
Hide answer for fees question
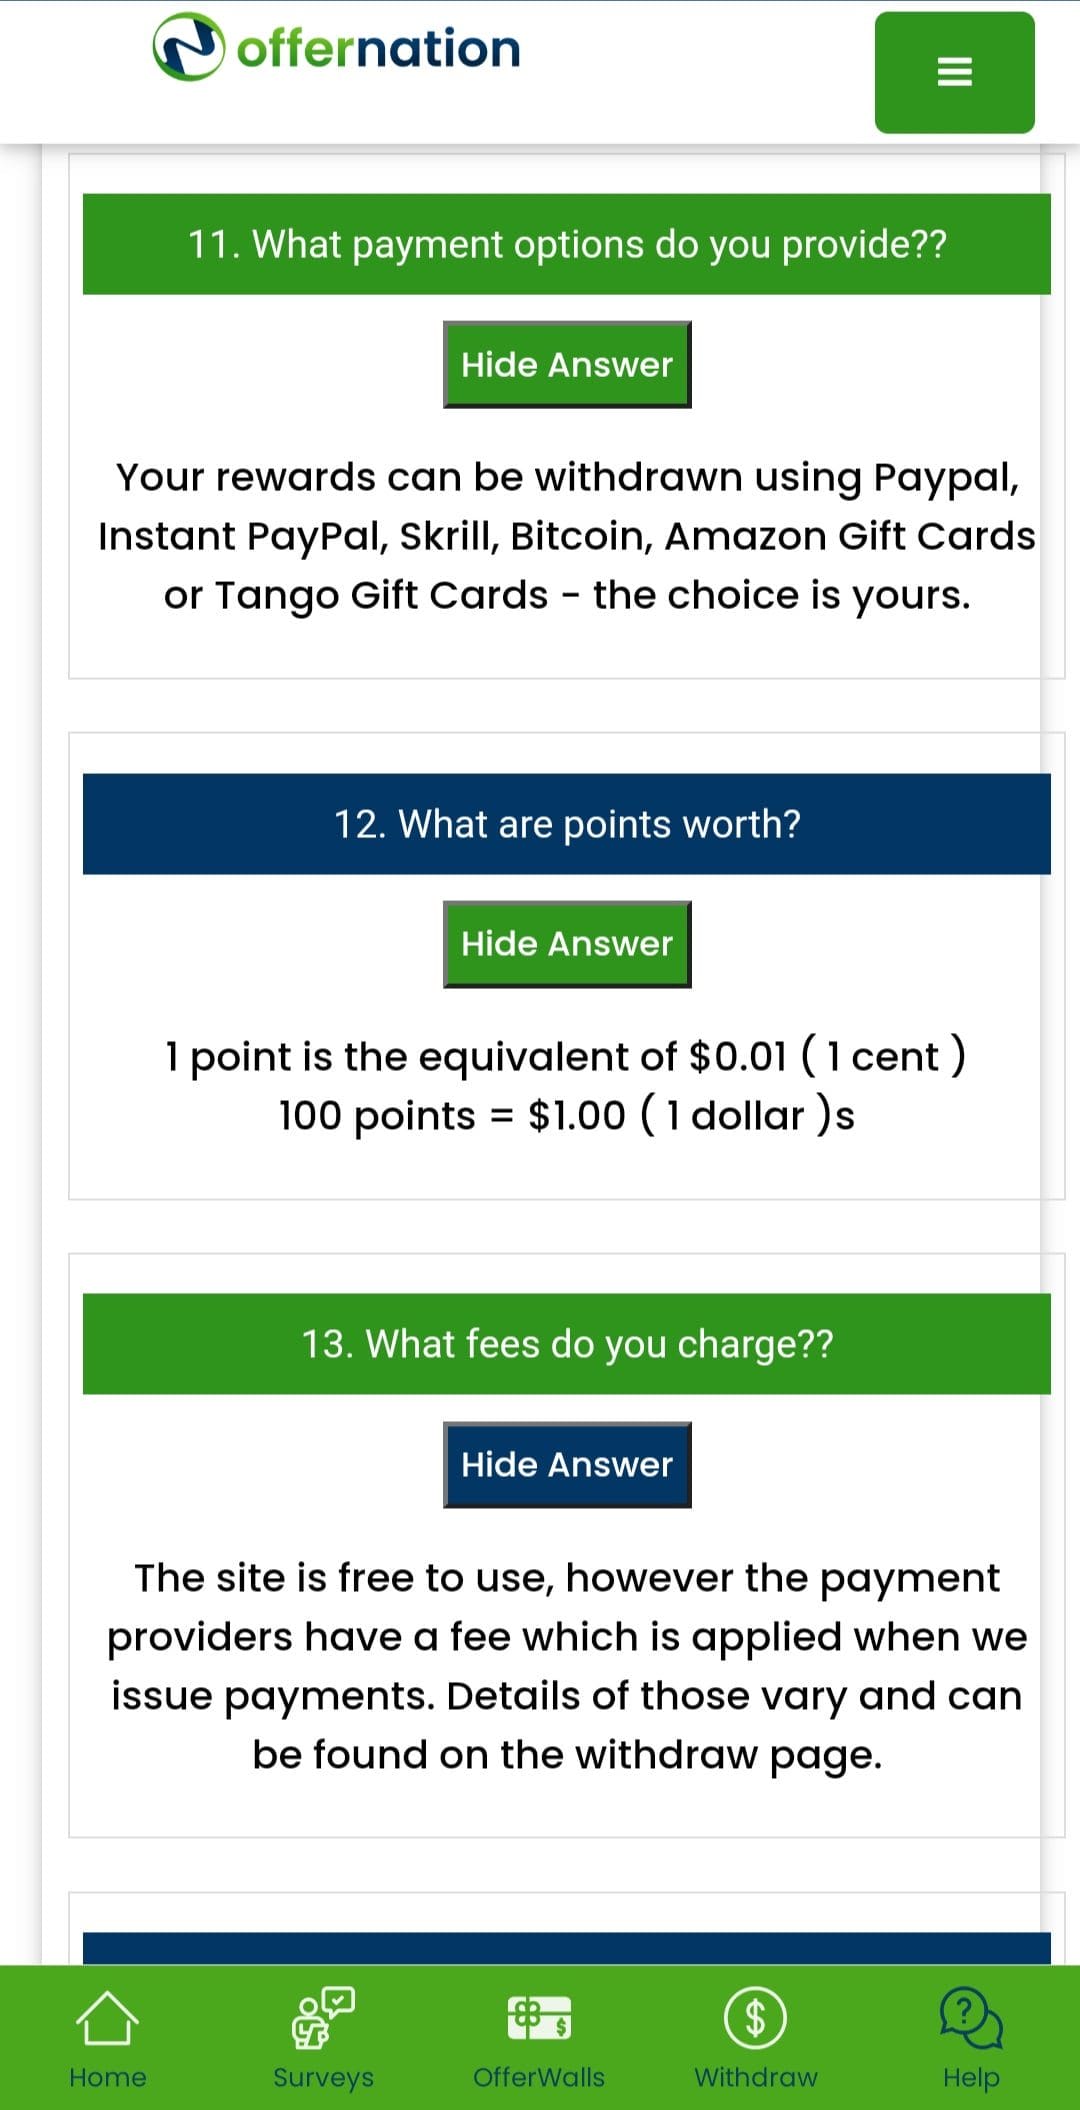click(x=567, y=1465)
